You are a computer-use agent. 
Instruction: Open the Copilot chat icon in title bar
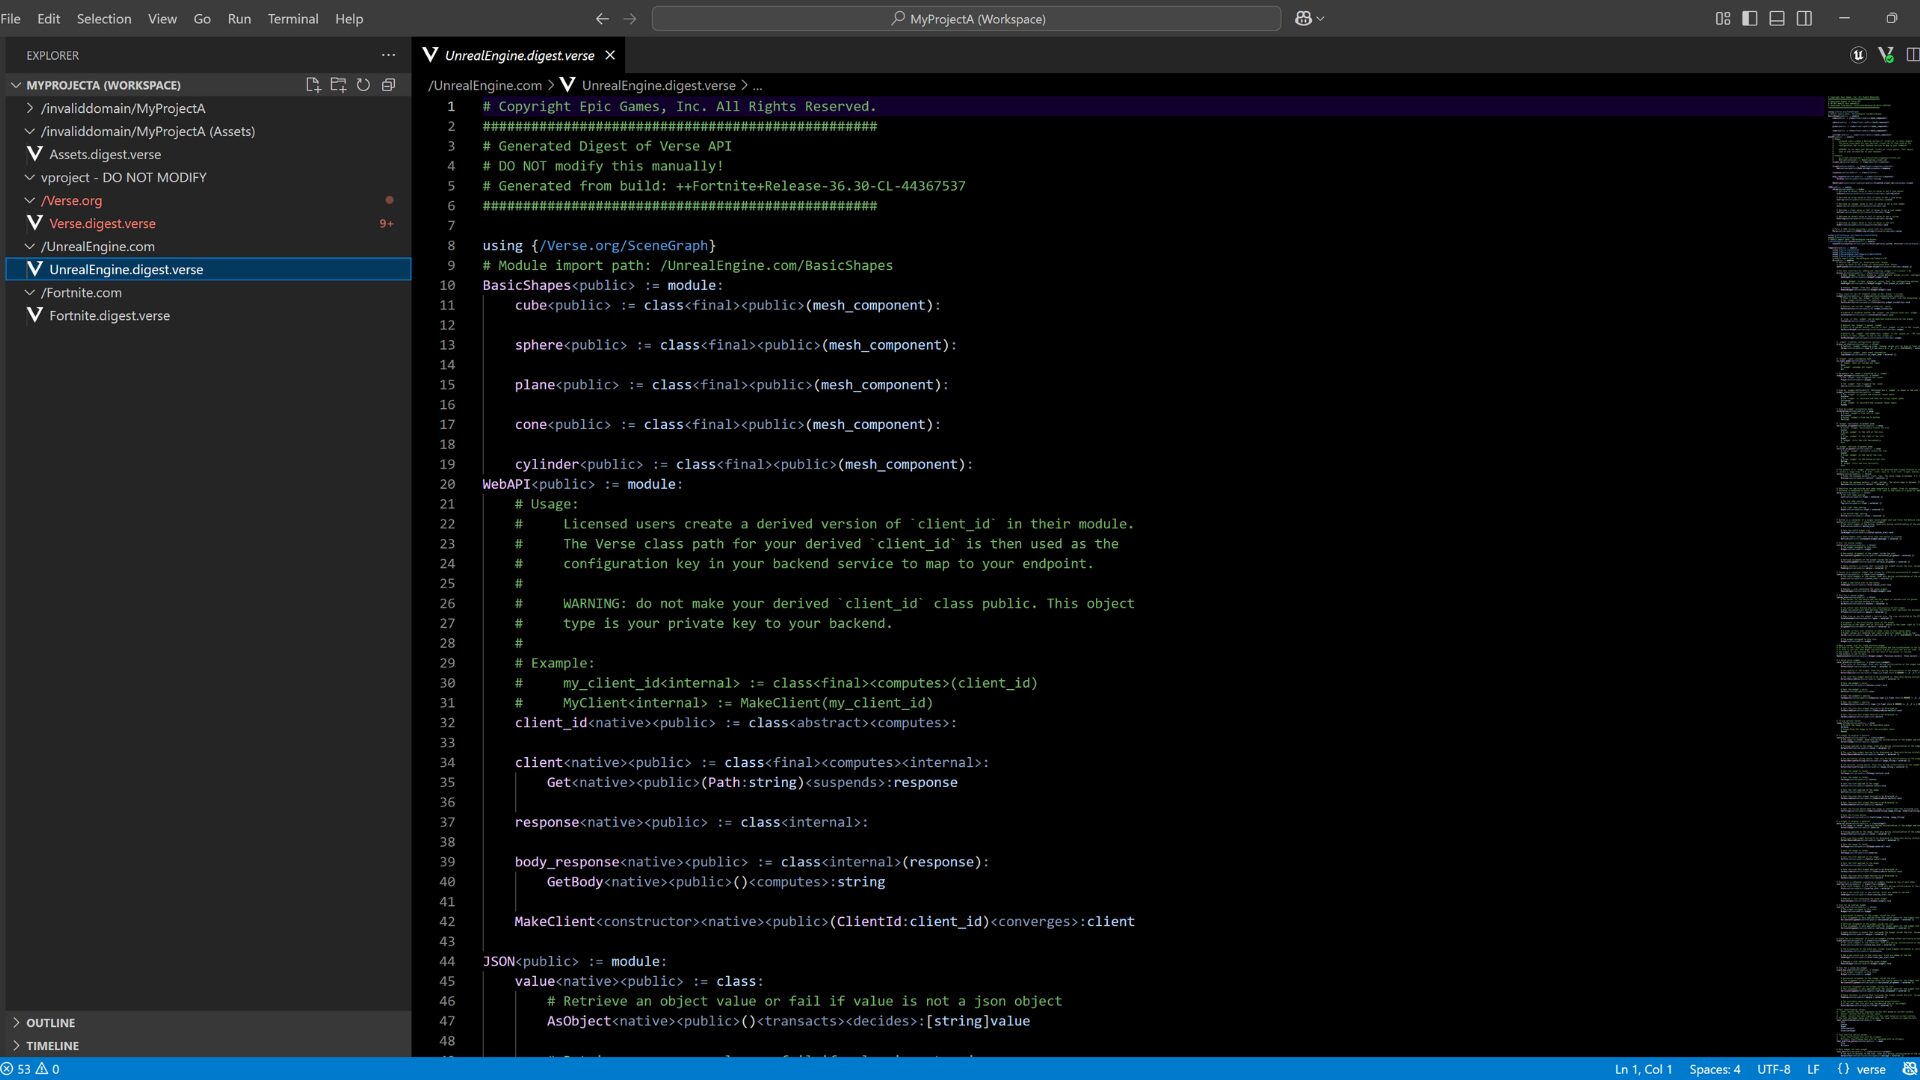pos(1303,18)
